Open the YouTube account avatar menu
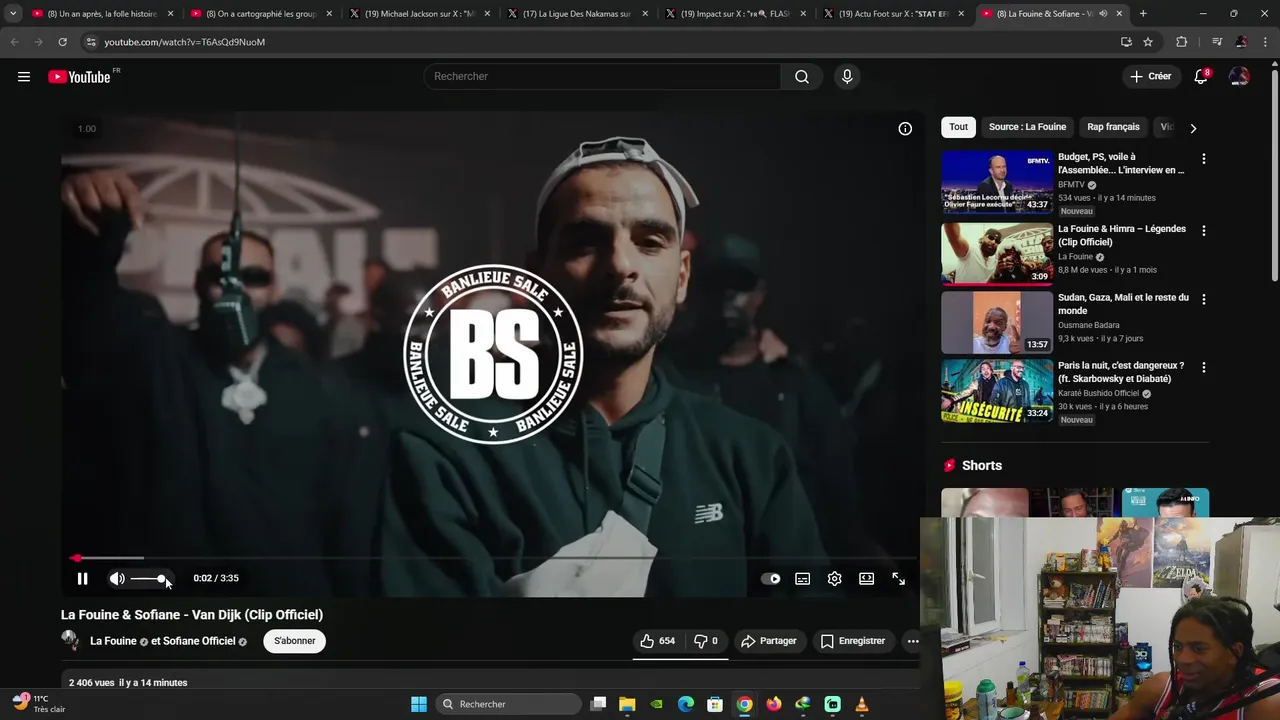 pos(1239,77)
